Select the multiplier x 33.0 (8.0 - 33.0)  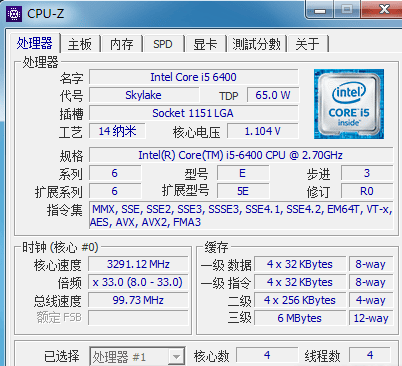138,282
